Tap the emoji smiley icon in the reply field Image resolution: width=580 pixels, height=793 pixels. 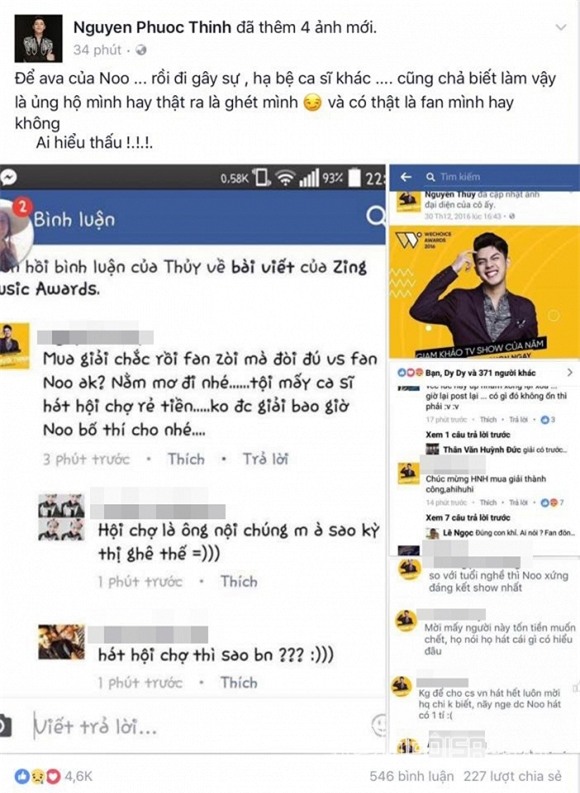tap(379, 726)
